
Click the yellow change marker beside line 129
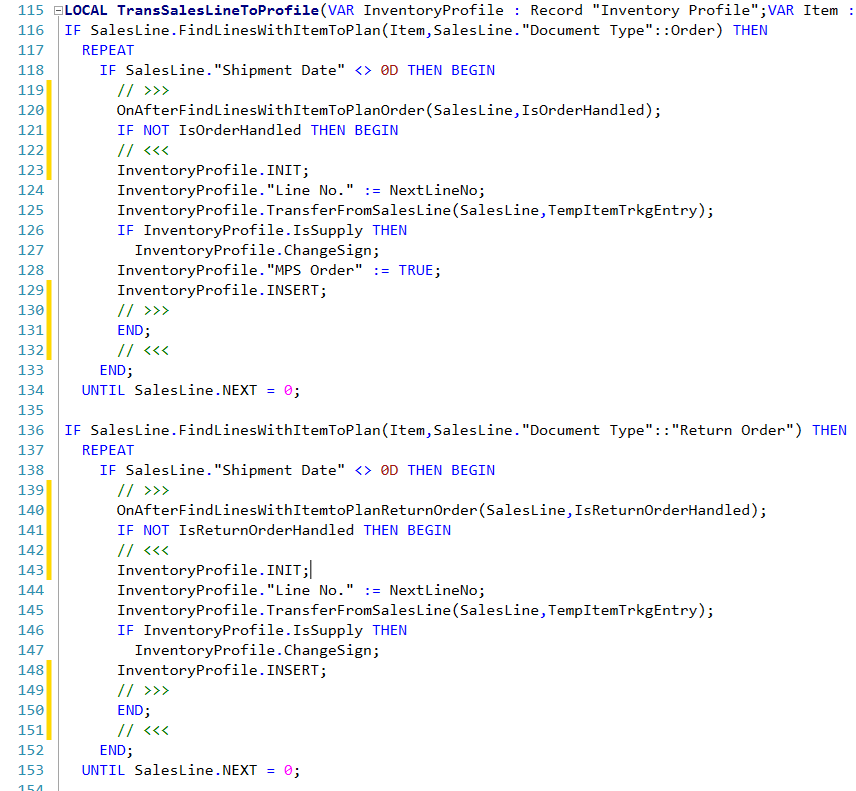pos(50,290)
